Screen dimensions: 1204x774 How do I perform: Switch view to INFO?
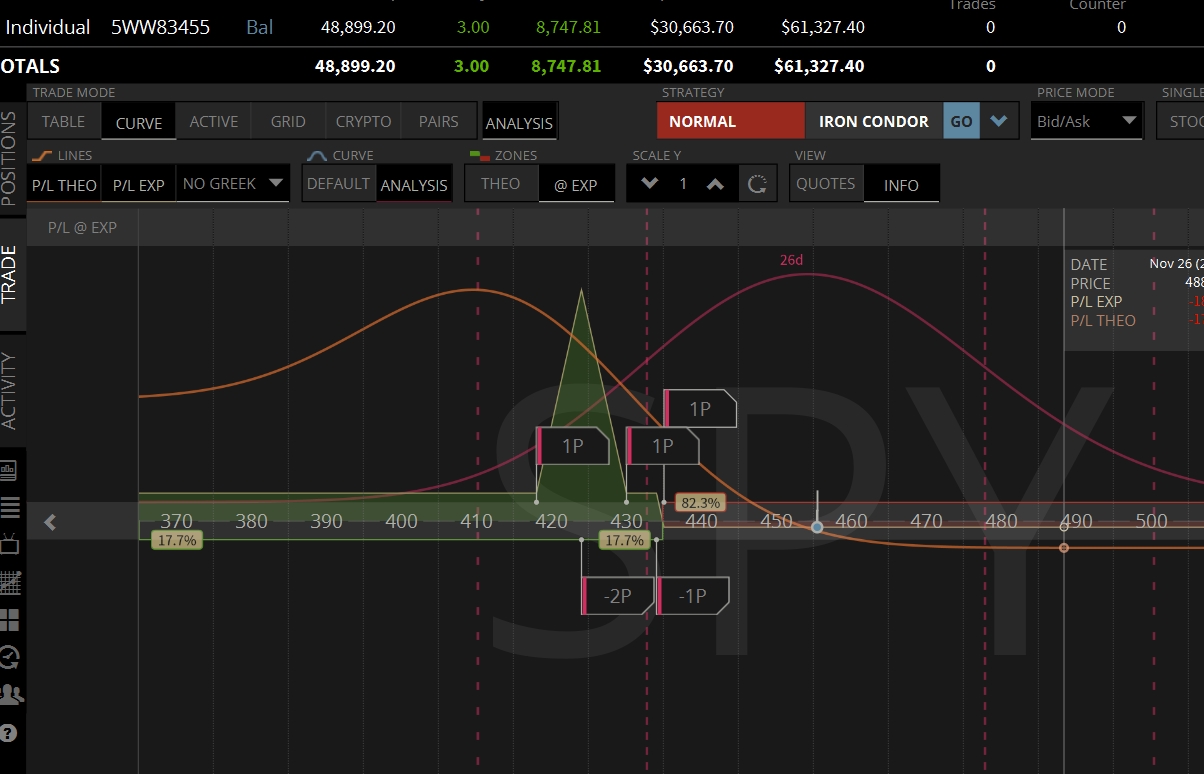tap(901, 185)
